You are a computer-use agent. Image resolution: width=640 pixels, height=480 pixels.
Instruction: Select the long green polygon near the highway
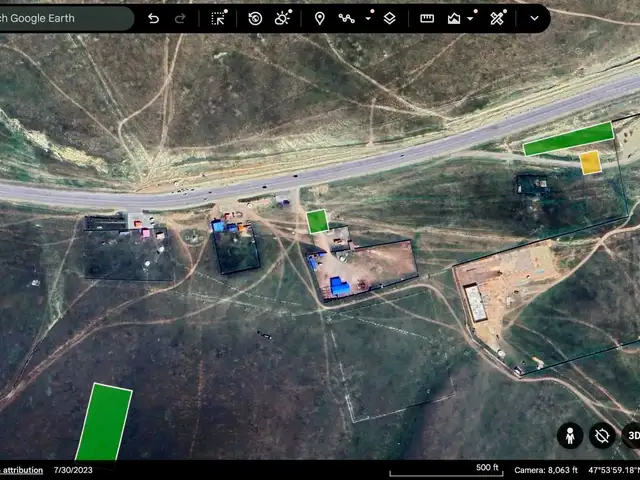click(x=569, y=139)
